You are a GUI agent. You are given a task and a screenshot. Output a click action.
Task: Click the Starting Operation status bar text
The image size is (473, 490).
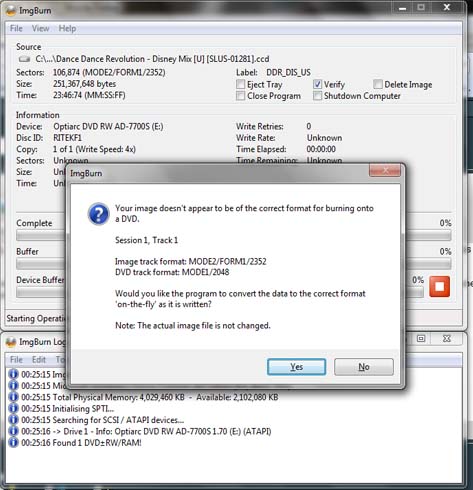36,319
